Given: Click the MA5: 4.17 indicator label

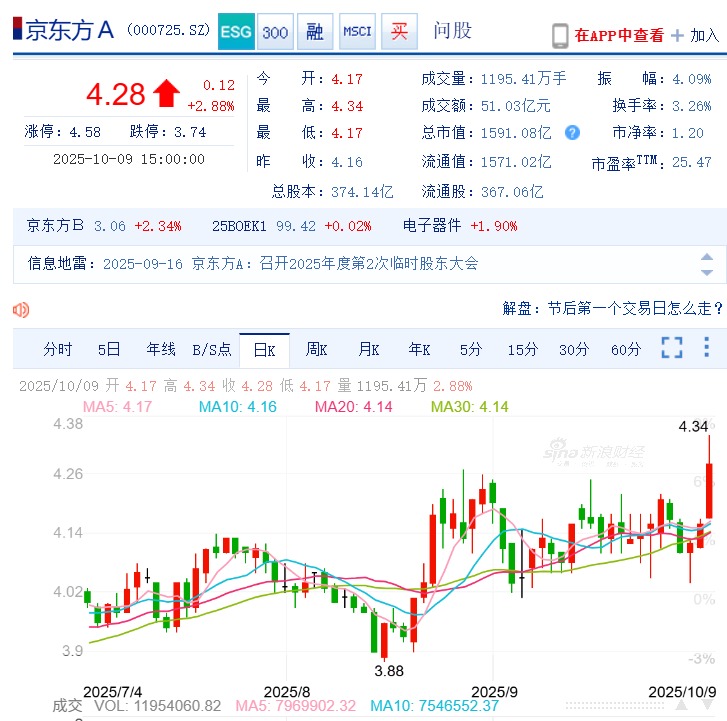Looking at the screenshot, I should coord(117,407).
